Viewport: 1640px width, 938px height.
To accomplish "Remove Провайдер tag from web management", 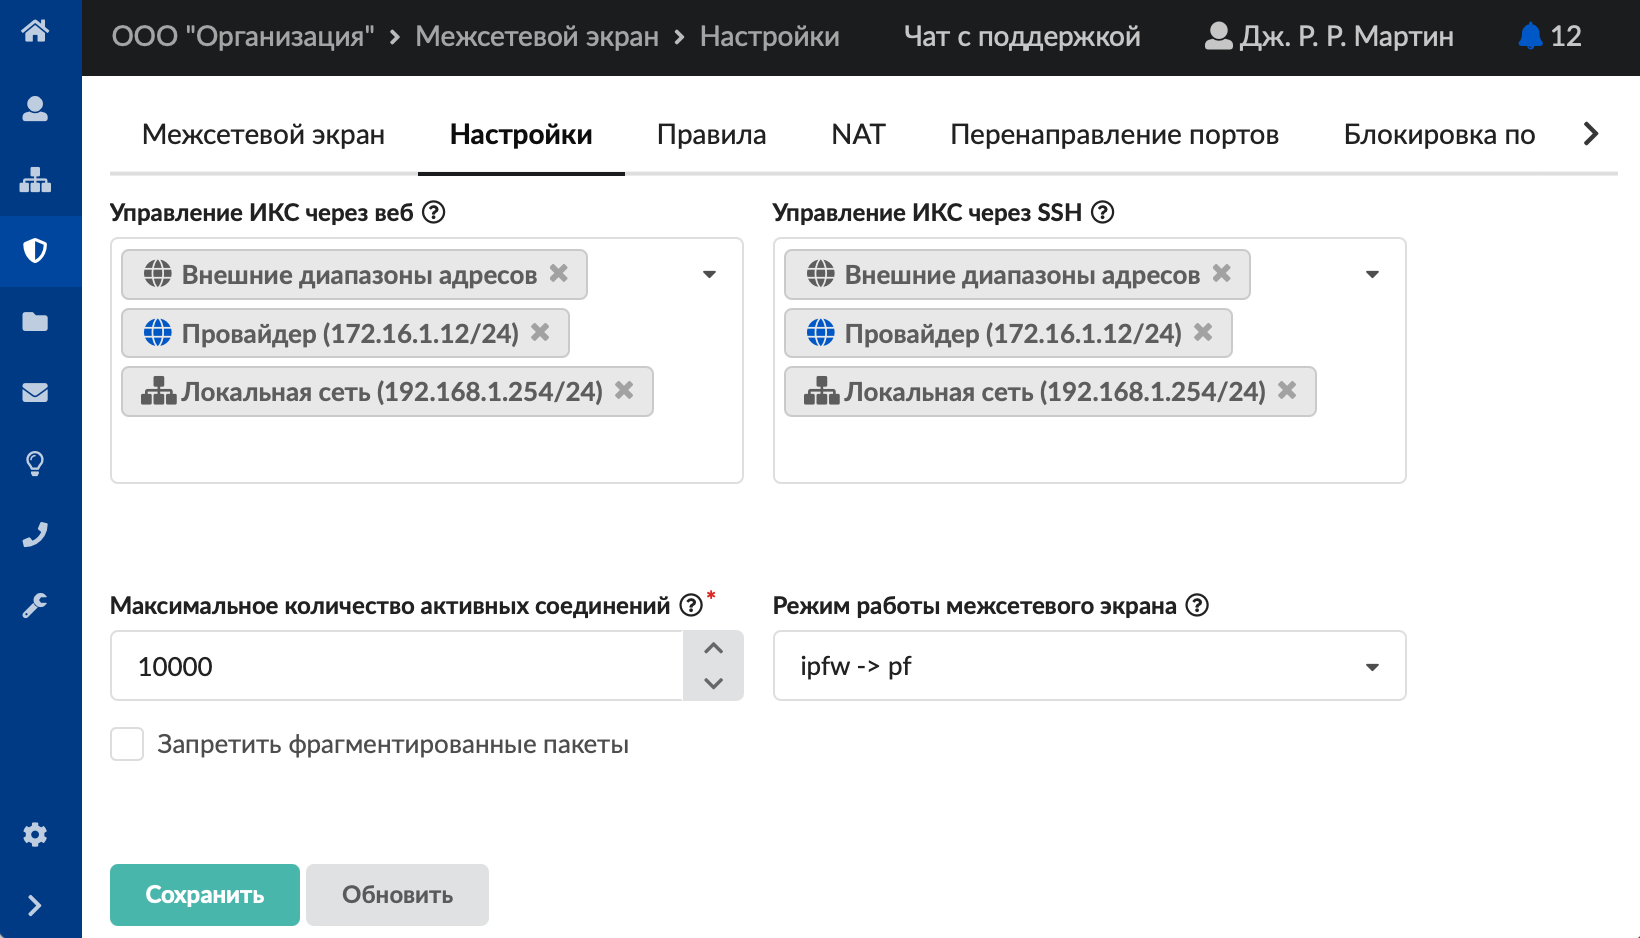I will [540, 332].
